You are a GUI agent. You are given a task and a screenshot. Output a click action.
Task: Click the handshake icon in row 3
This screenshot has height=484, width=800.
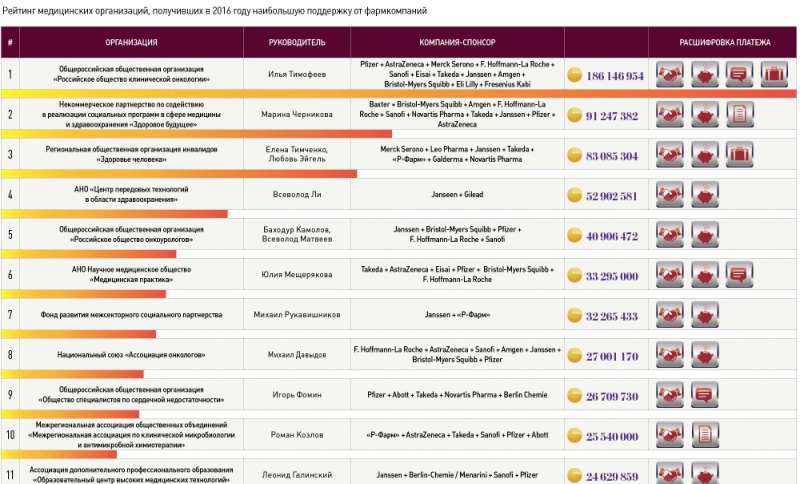(x=670, y=155)
